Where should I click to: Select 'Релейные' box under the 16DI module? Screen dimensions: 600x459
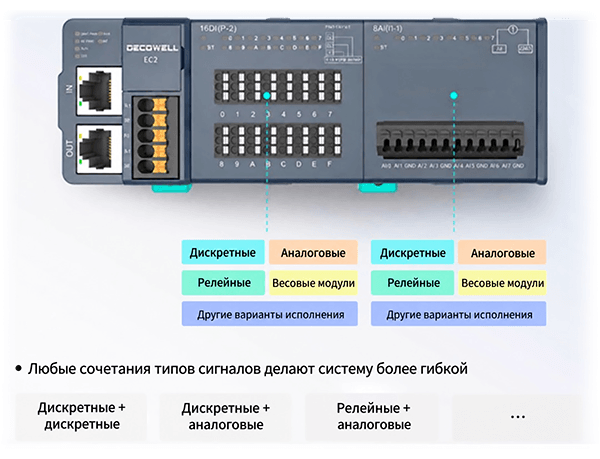tap(223, 283)
